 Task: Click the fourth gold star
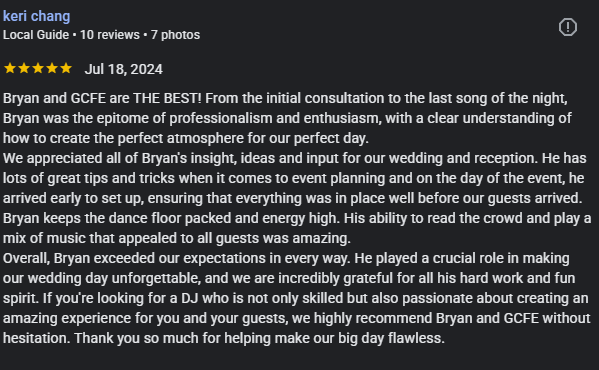pyautogui.click(x=52, y=68)
